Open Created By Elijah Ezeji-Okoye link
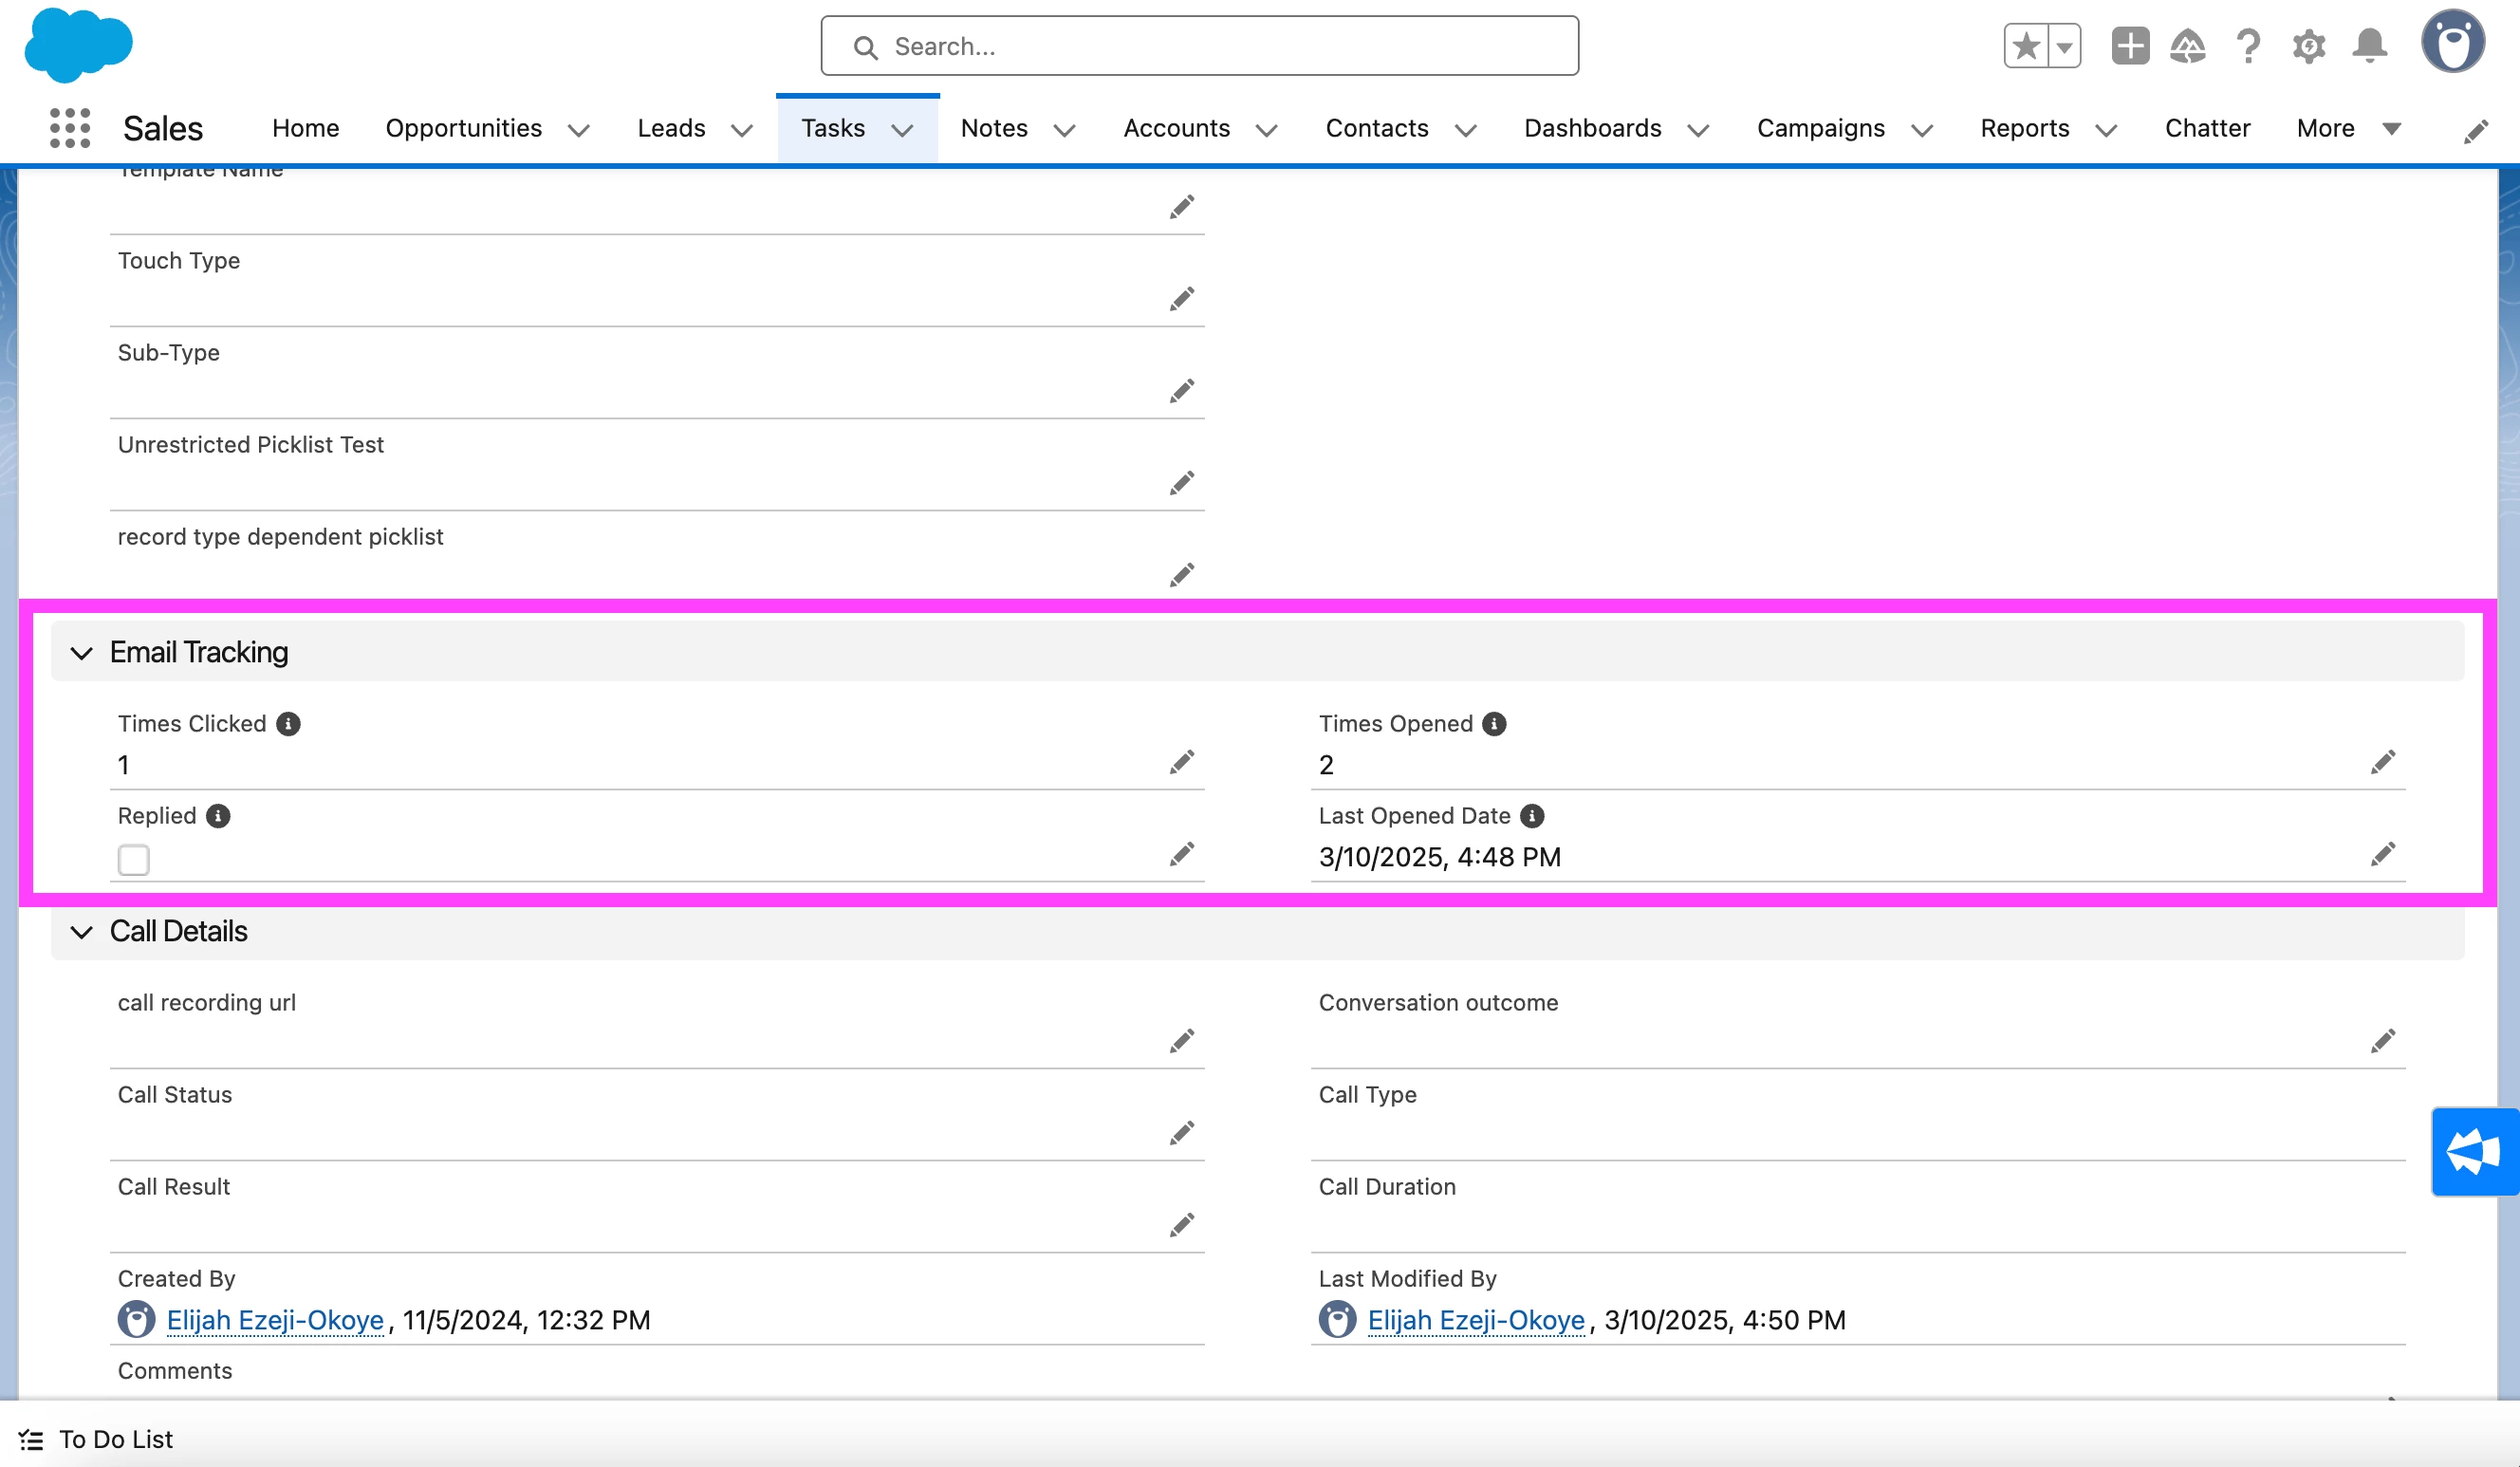The height and width of the screenshot is (1467, 2520). [275, 1320]
